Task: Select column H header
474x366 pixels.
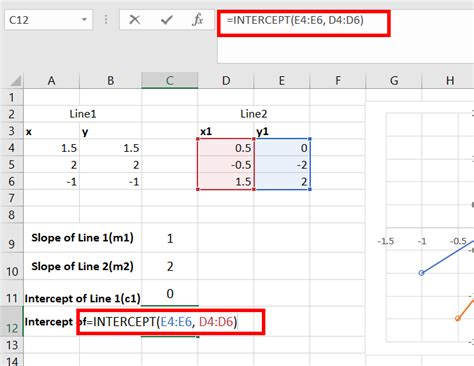Action: click(x=450, y=81)
